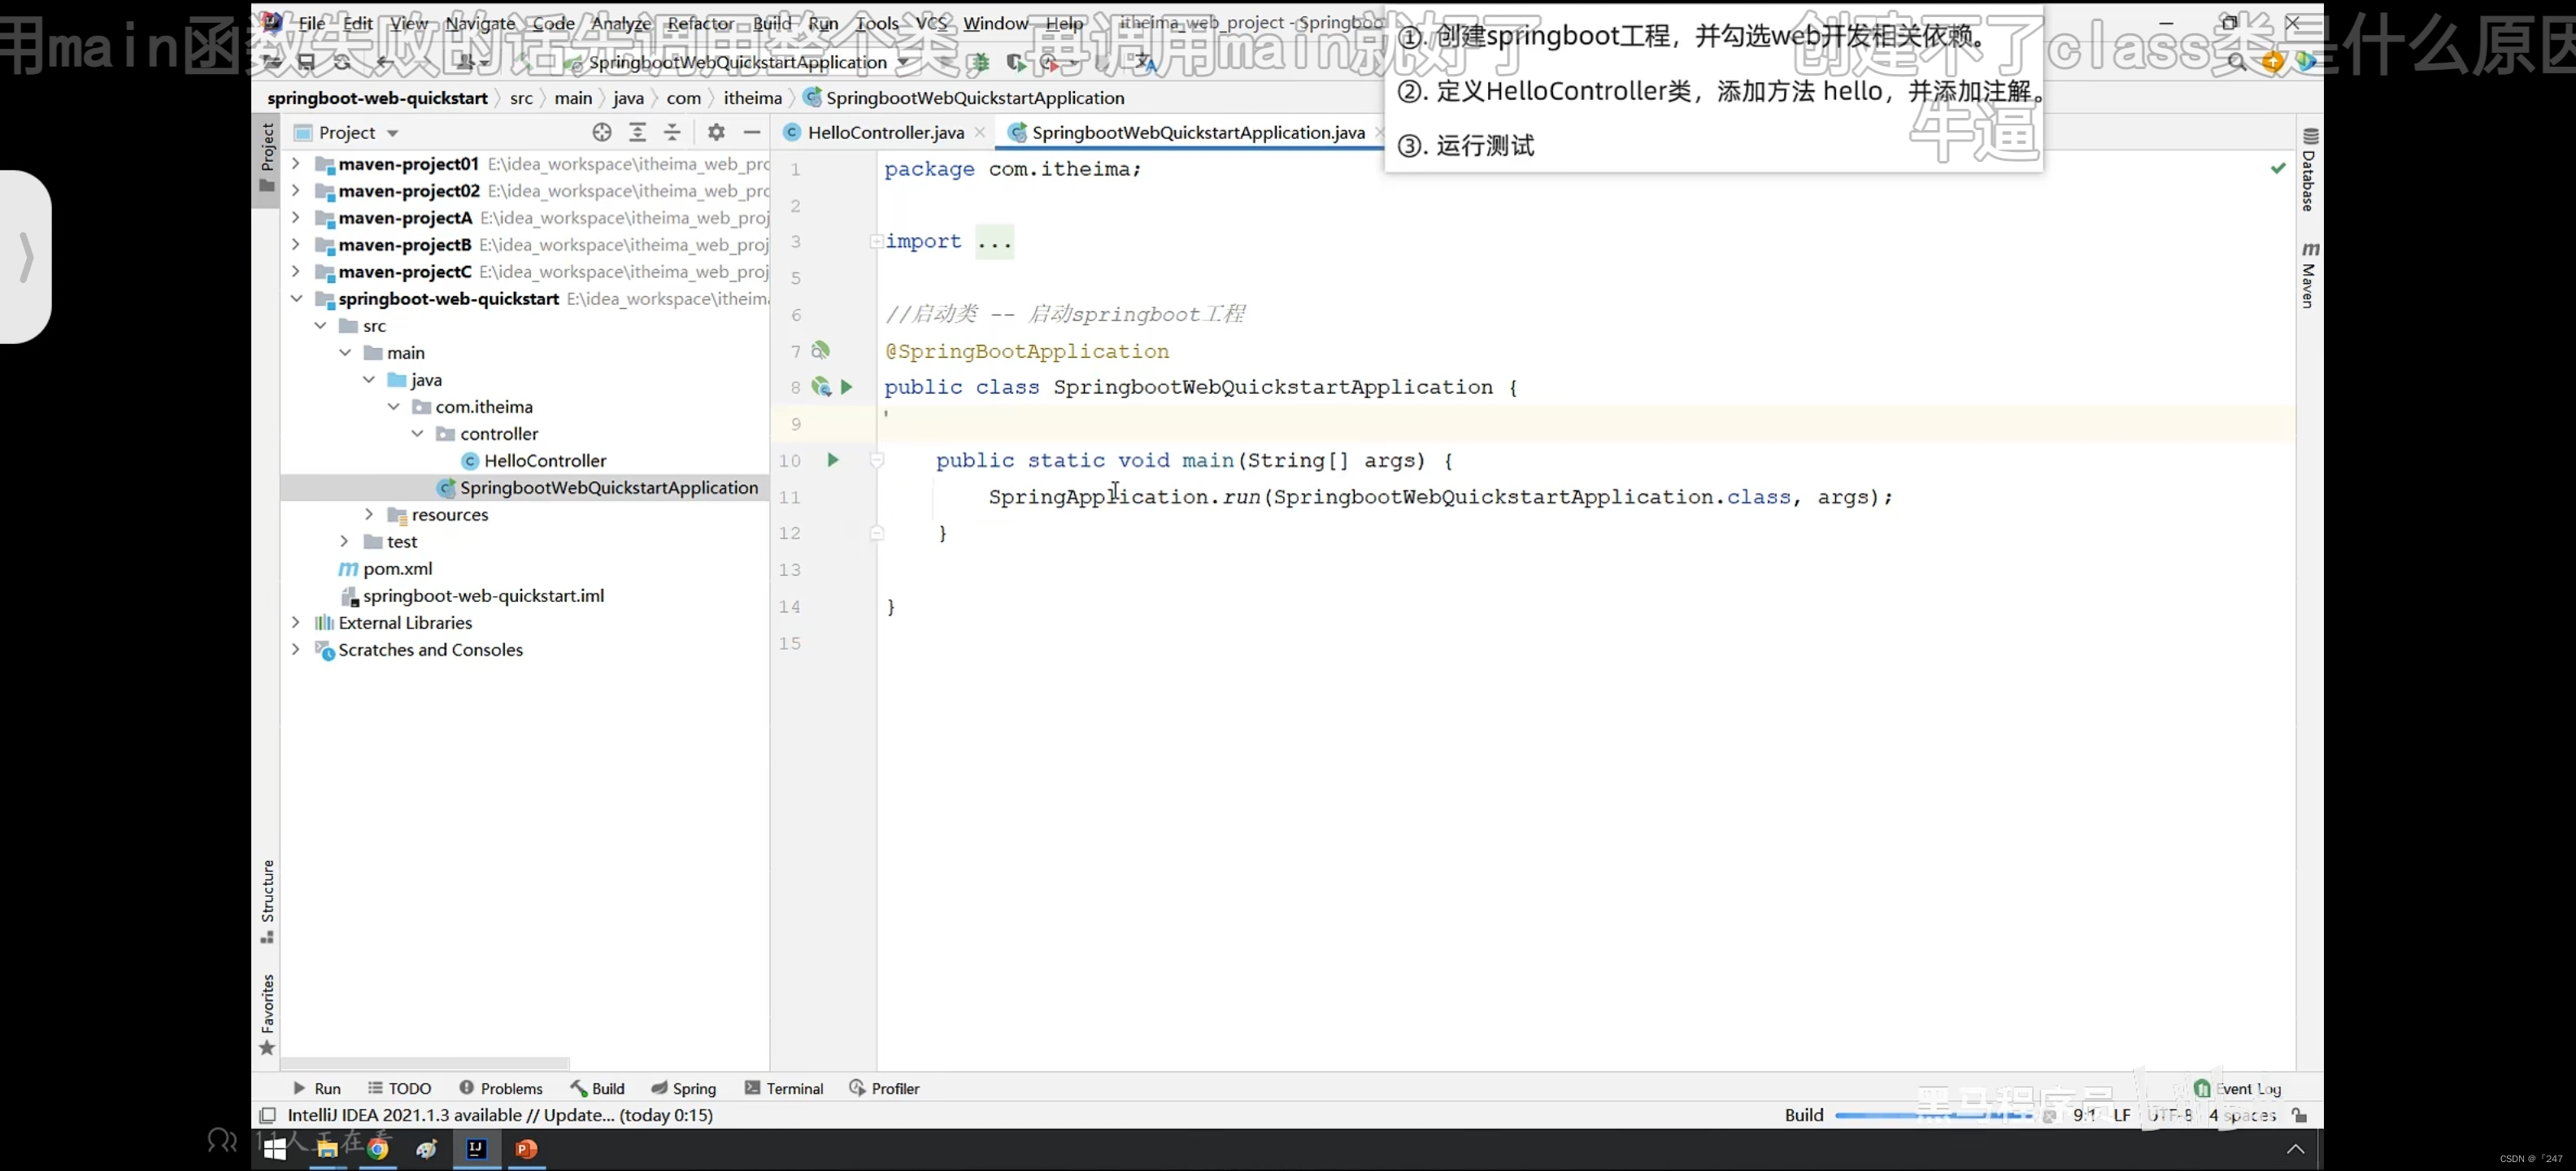Click 'itheima' in breadcrumb path

coord(752,98)
